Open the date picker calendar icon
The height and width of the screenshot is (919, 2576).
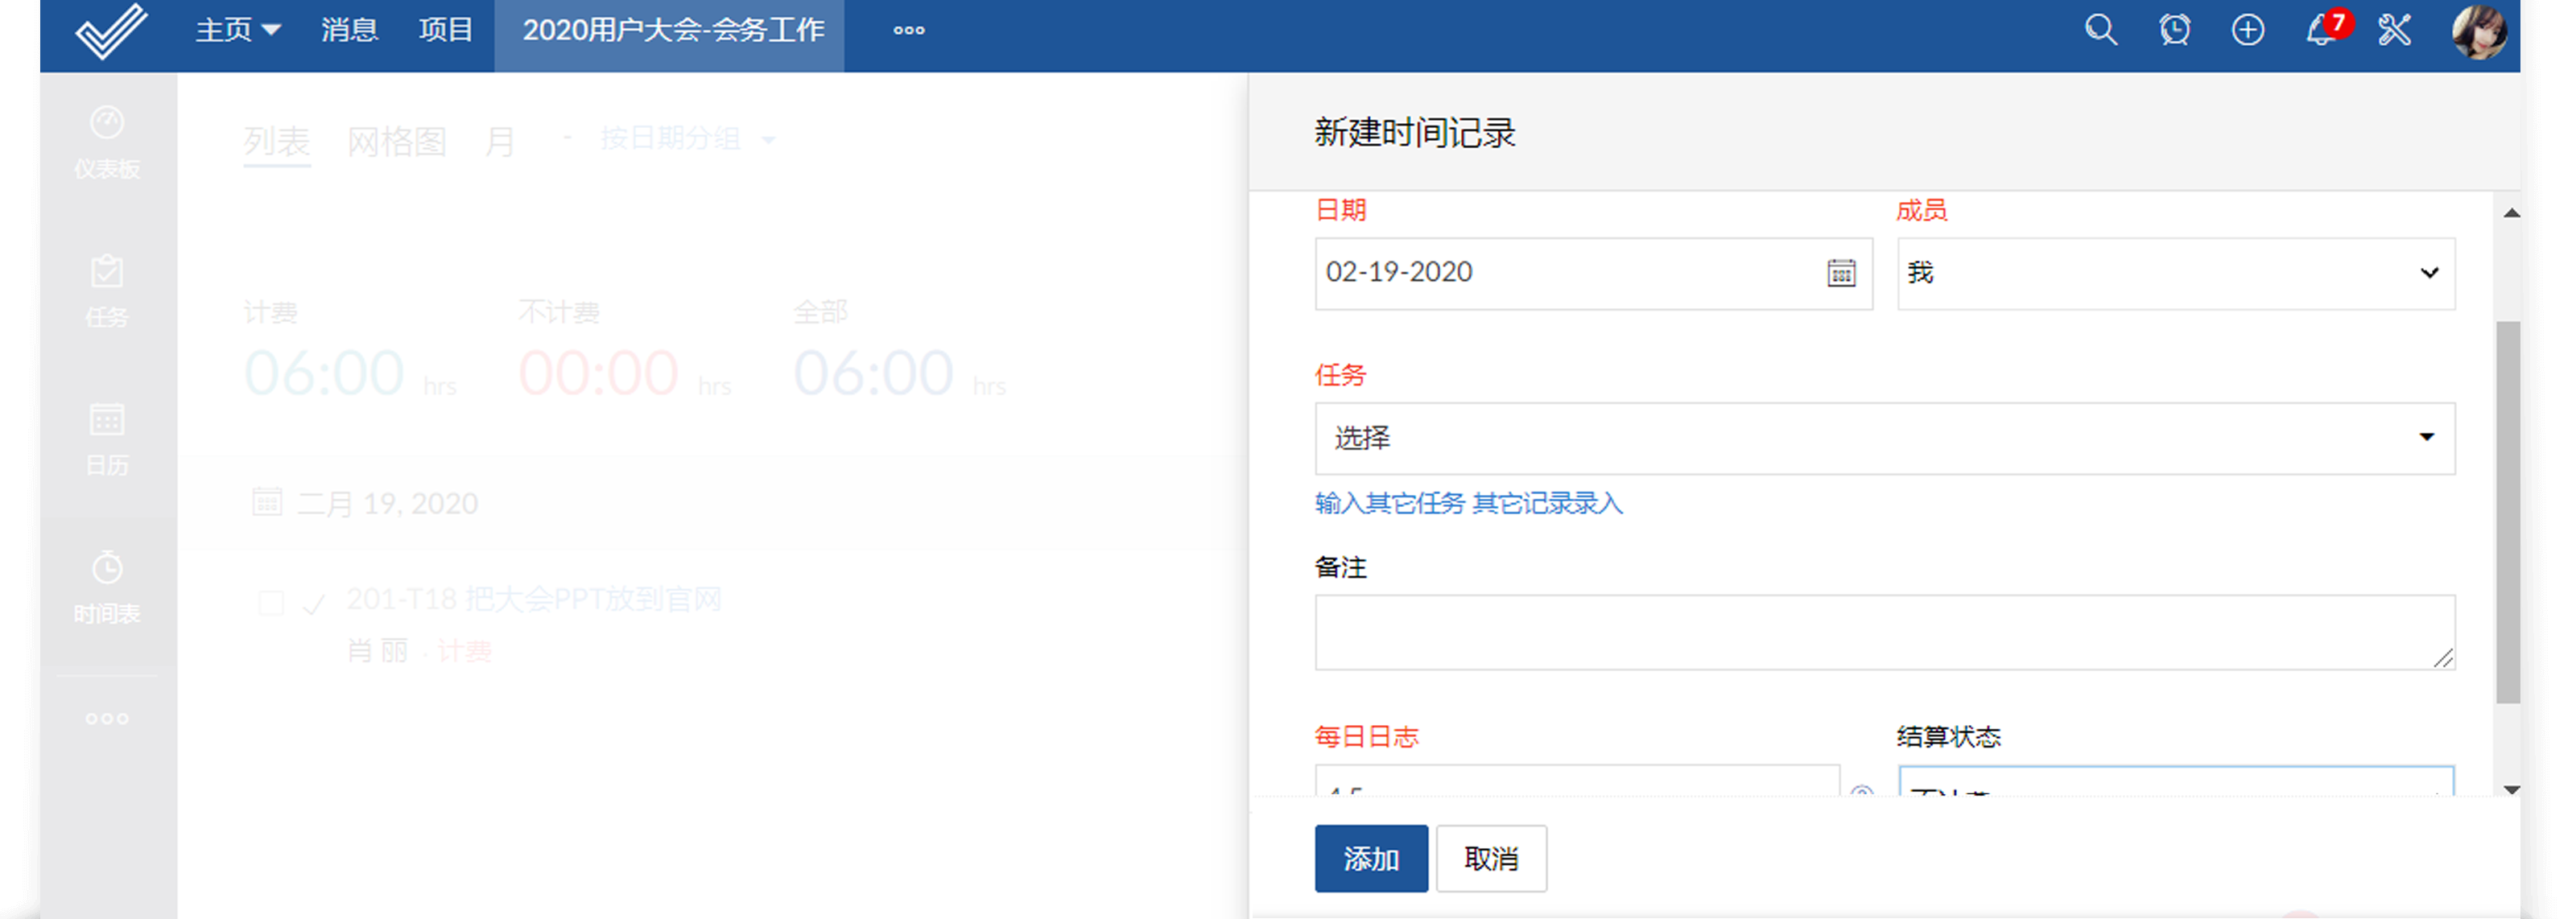click(x=1841, y=273)
